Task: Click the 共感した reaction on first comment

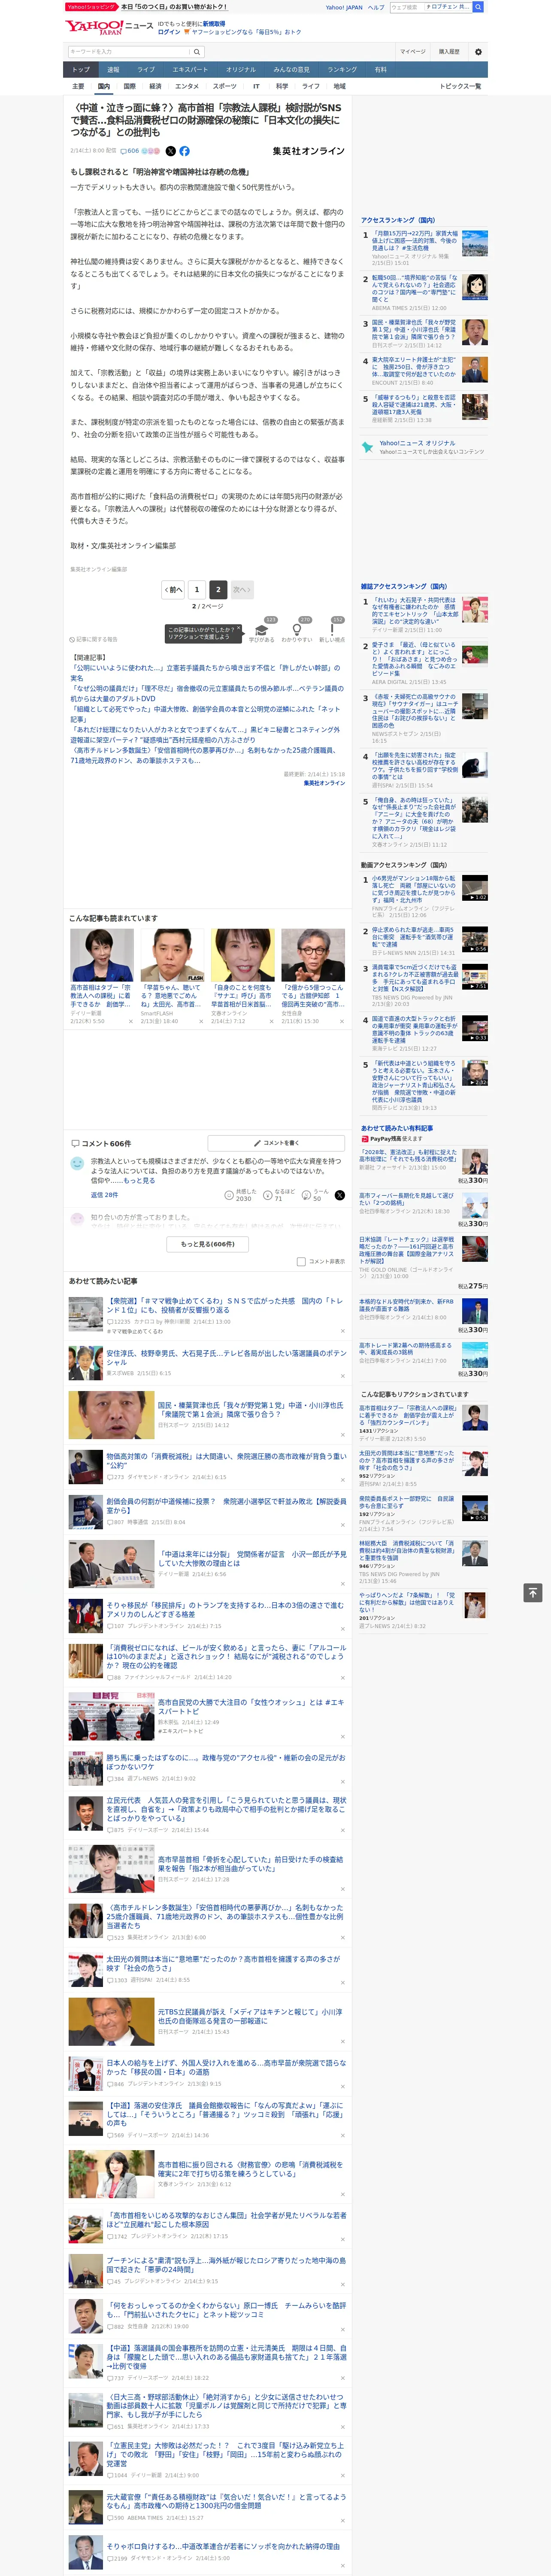Action: 241,1195
